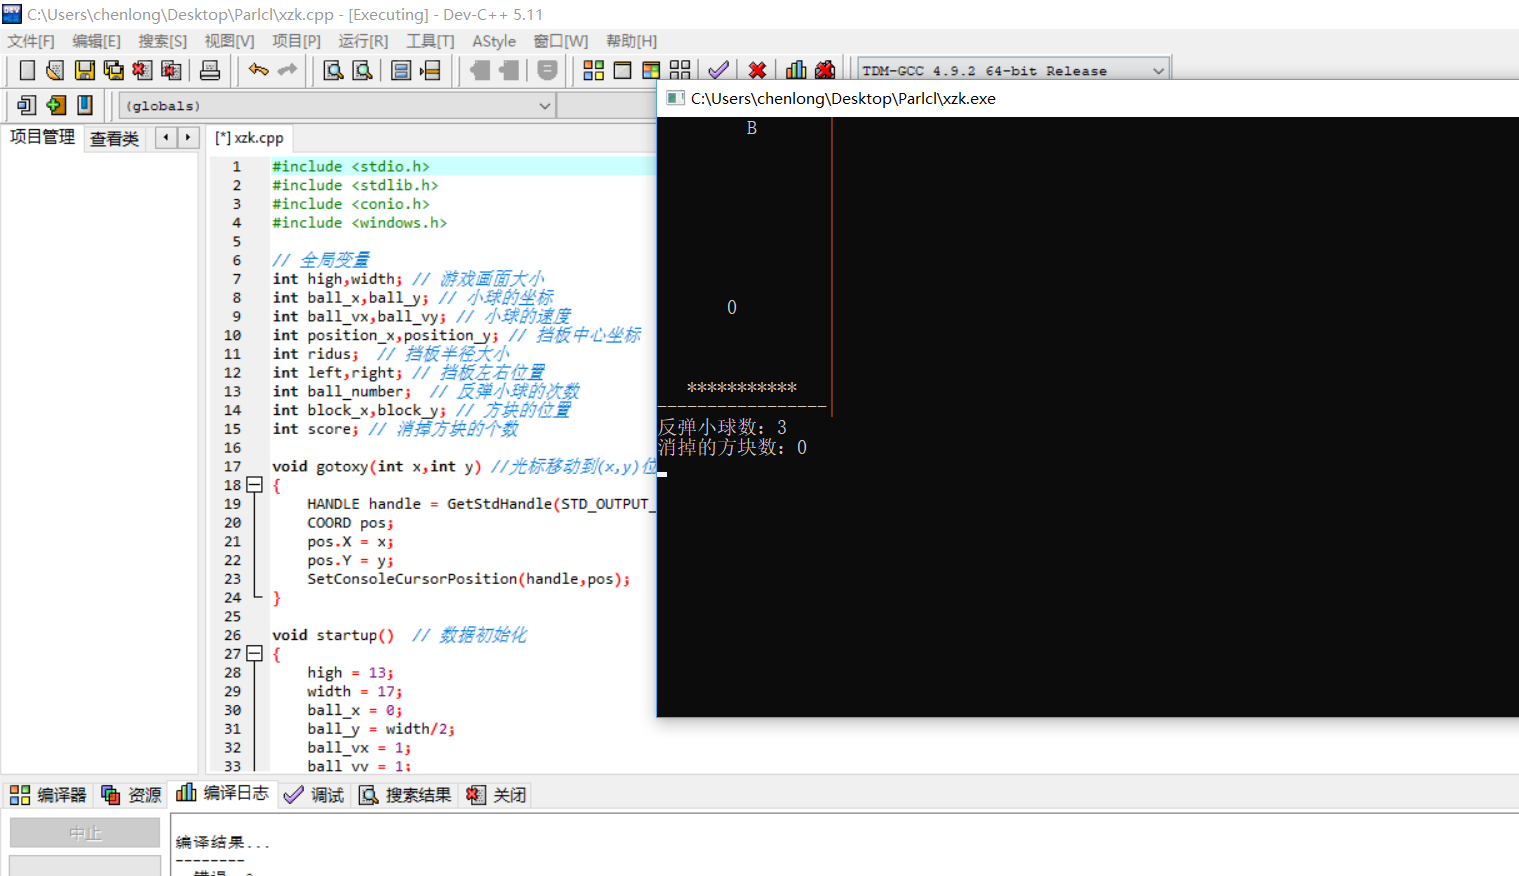Screen dimensions: 1519x876
Task: Open the 窗口[W] menu
Action: tap(561, 41)
